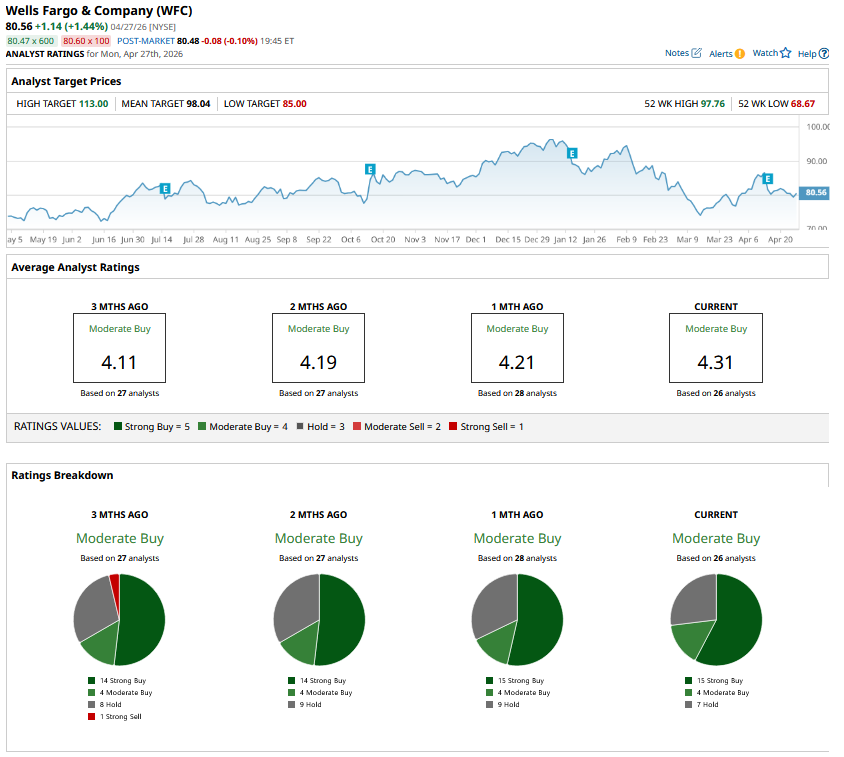Click the red ask box 80.60 x 100
This screenshot has height=757, width=844.
point(86,41)
